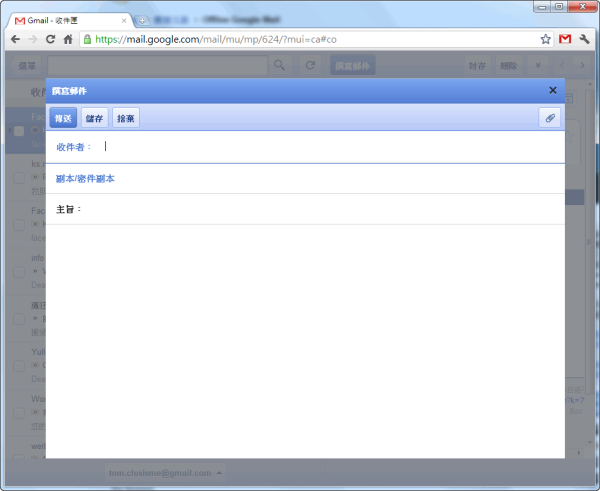Screen dimensions: 600x491
Task: Close the Gmail browser tab
Action: click(x=124, y=21)
